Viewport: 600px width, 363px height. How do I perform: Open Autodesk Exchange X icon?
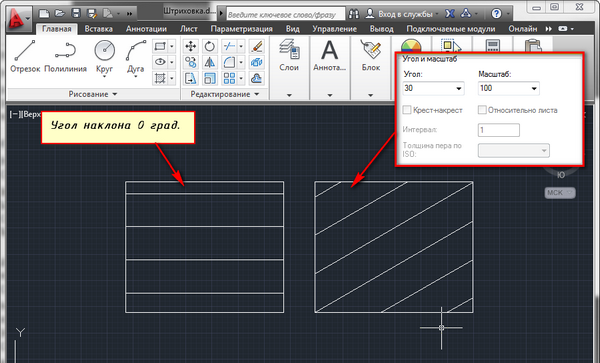coord(450,14)
